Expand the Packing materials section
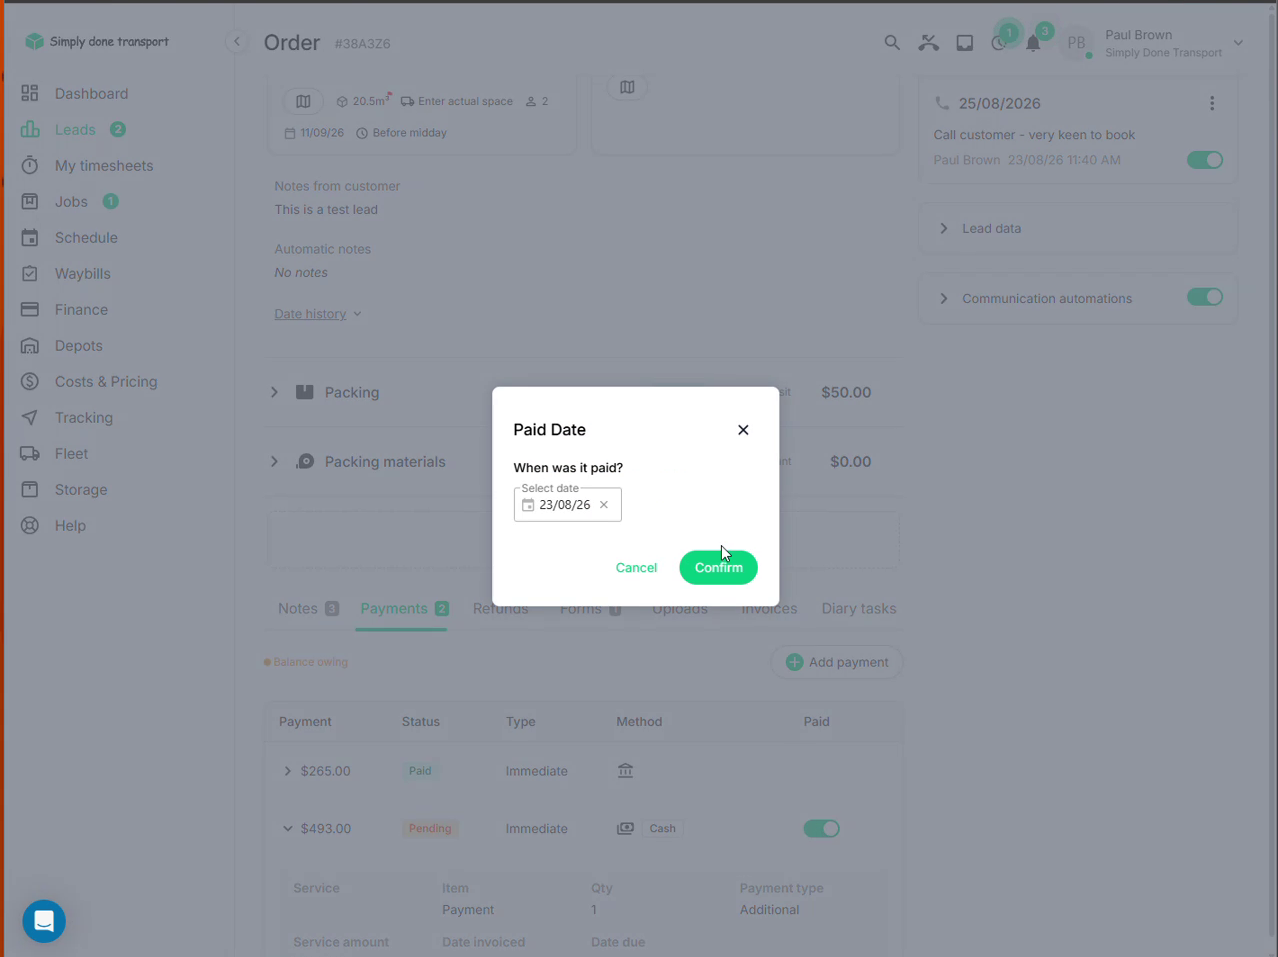The image size is (1278, 957). [274, 462]
